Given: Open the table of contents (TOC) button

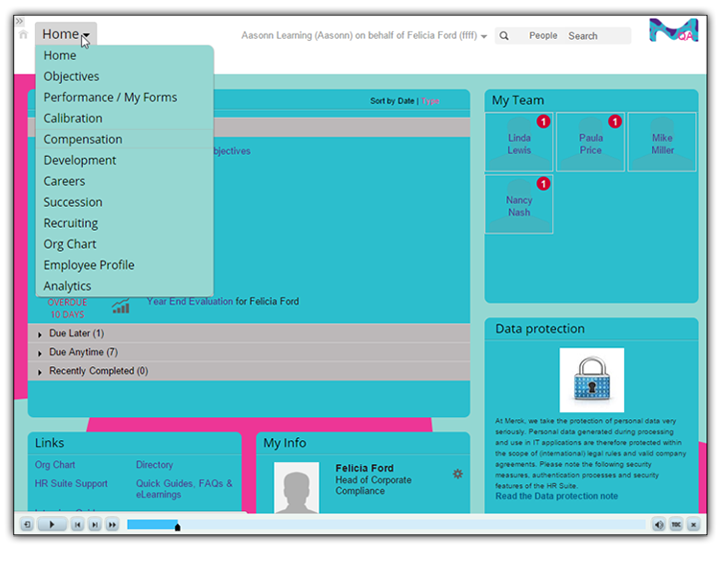Looking at the screenshot, I should pyautogui.click(x=676, y=524).
